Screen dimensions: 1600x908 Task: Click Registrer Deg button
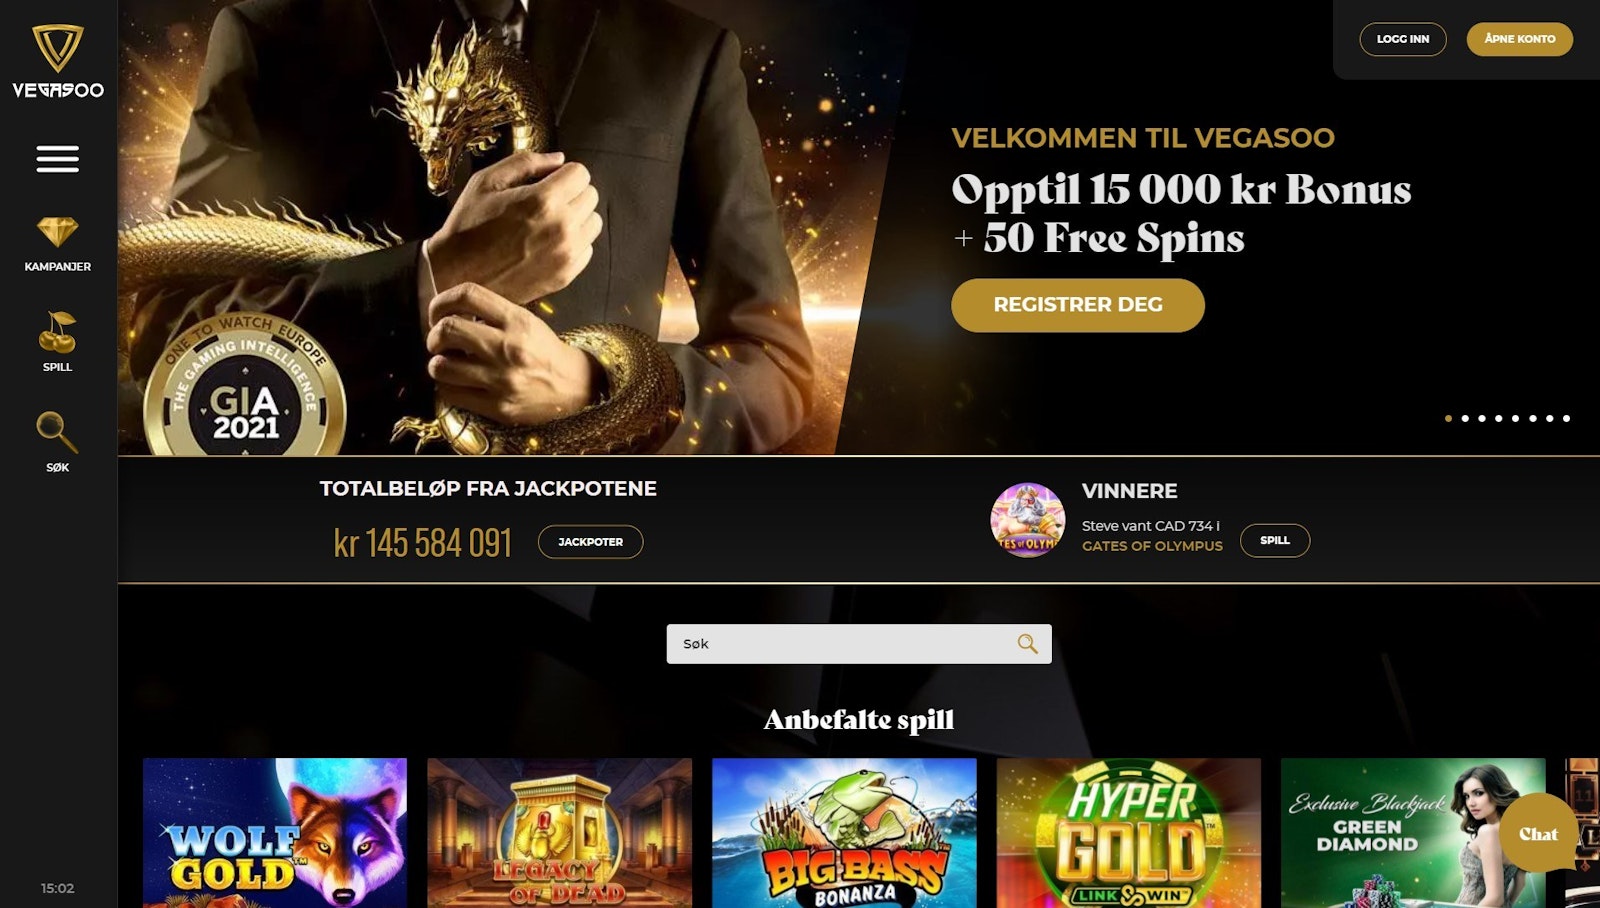point(1078,305)
